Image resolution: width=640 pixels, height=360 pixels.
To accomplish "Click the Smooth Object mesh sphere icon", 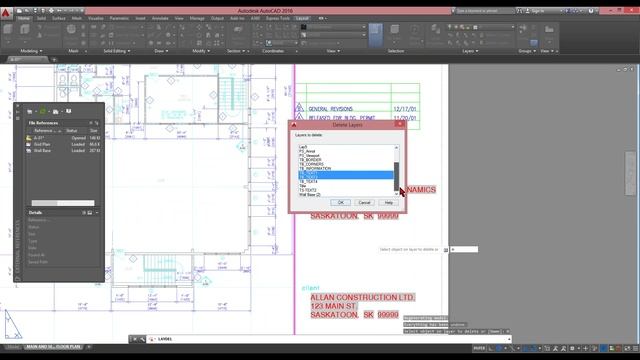I will 71,29.
